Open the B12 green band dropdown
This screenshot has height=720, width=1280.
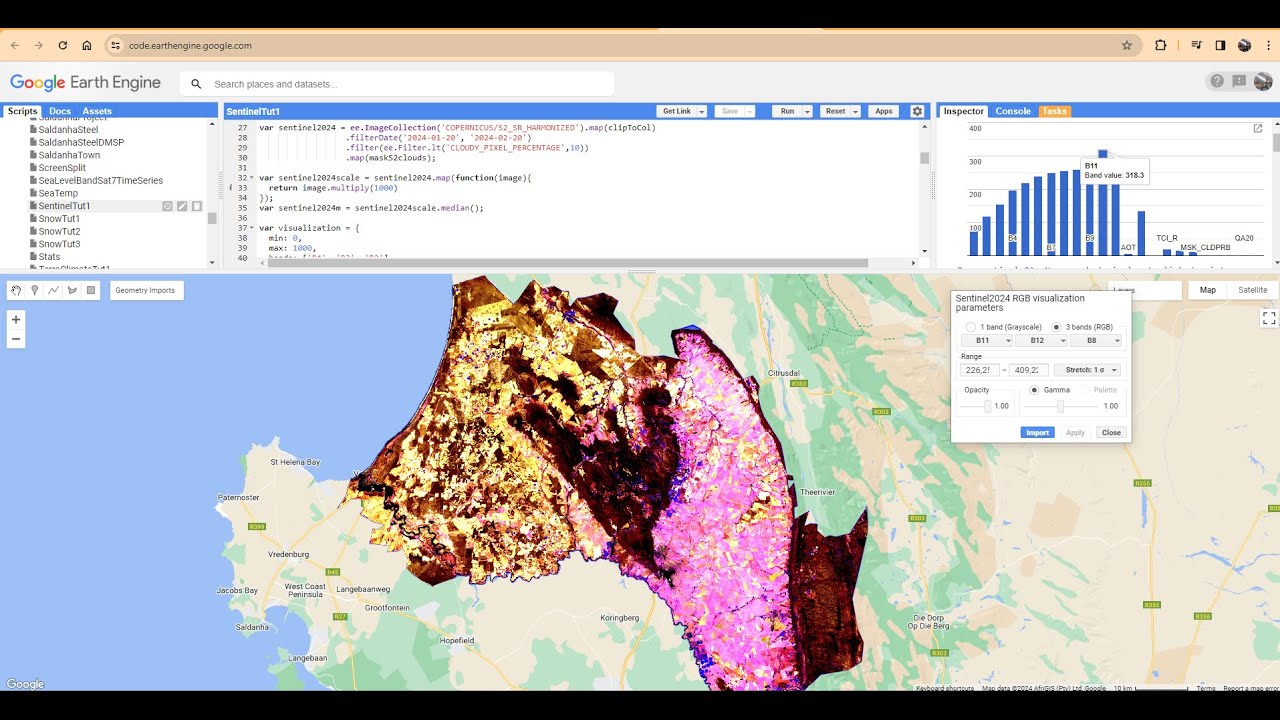click(1041, 341)
